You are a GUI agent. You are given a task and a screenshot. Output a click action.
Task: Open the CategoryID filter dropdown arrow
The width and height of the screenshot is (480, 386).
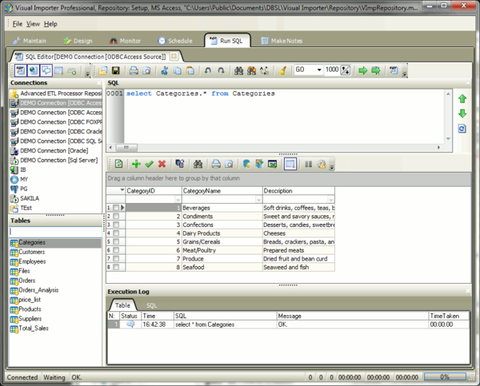pos(178,200)
